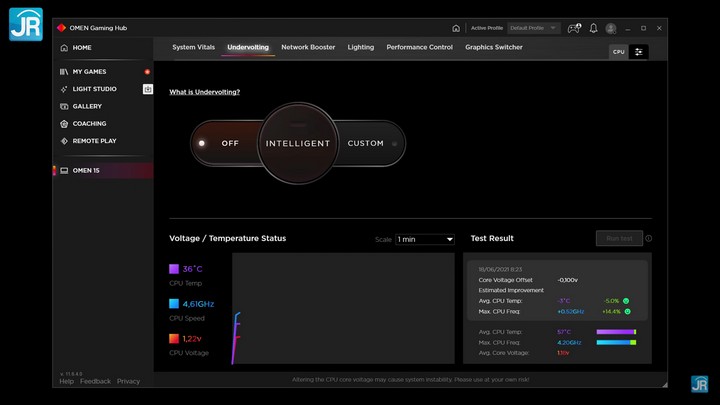Open the notifications bell
The height and width of the screenshot is (405, 720).
point(593,28)
